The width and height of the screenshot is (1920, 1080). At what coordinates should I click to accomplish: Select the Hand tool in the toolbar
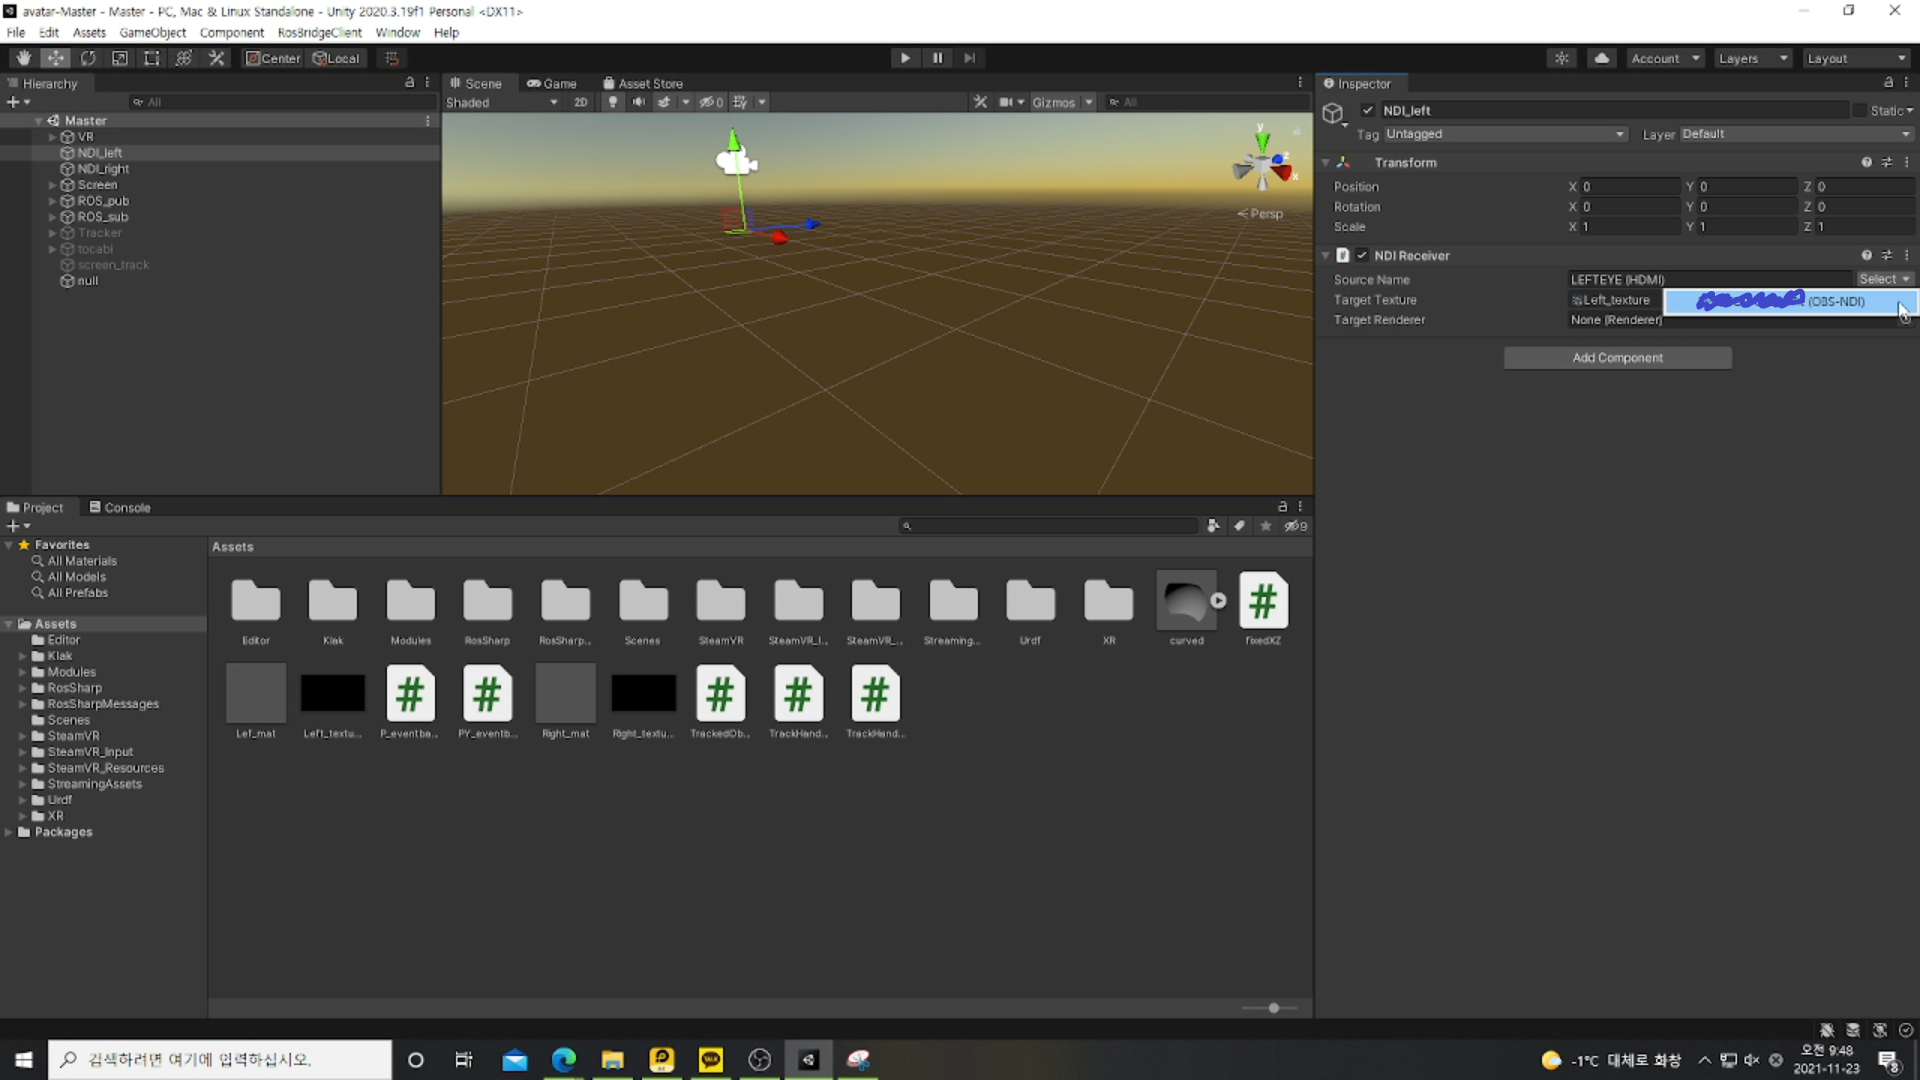click(23, 57)
